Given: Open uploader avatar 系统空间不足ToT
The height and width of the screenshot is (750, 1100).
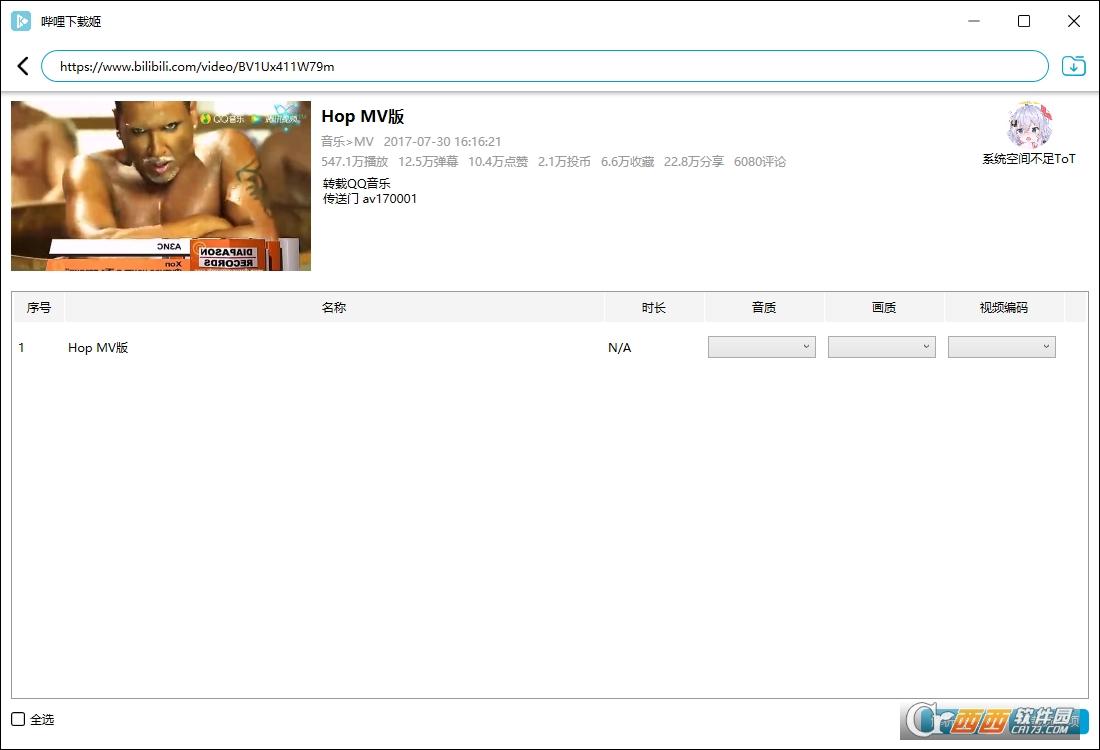Looking at the screenshot, I should 1028,125.
